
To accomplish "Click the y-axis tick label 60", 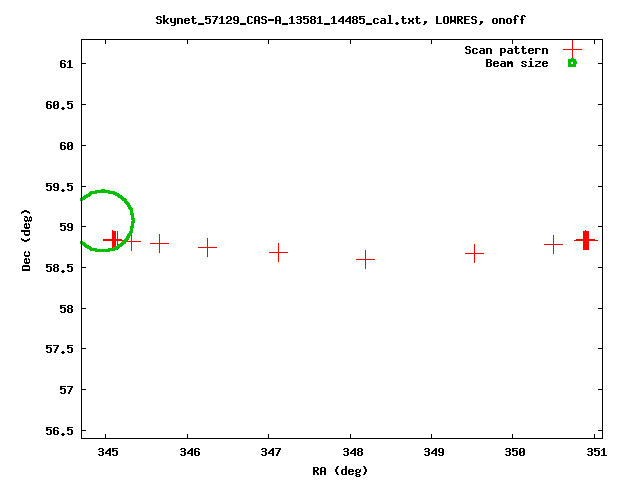I will (66, 146).
